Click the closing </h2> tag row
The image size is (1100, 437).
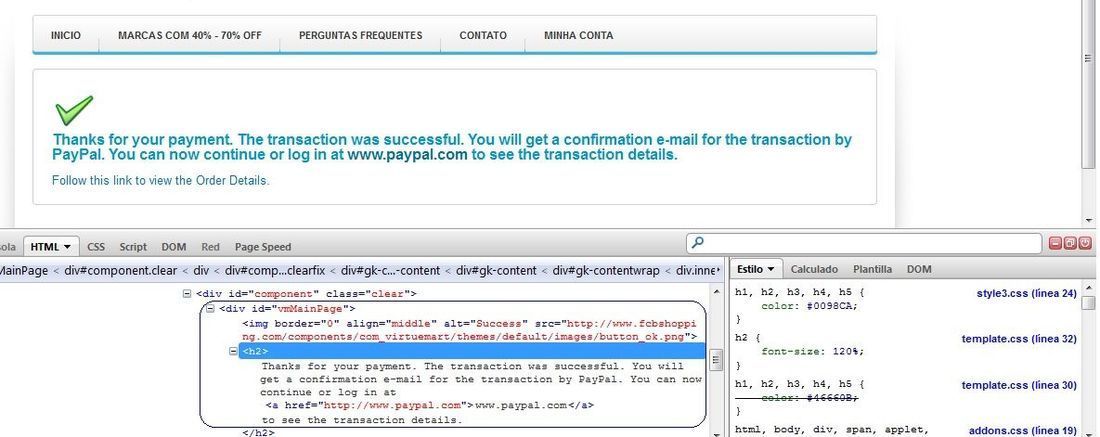pos(258,433)
